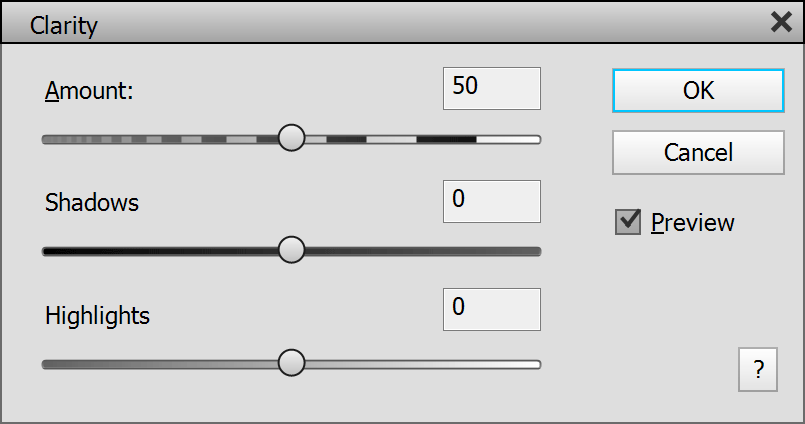Click the Amount label text
The image size is (805, 424).
(89, 91)
